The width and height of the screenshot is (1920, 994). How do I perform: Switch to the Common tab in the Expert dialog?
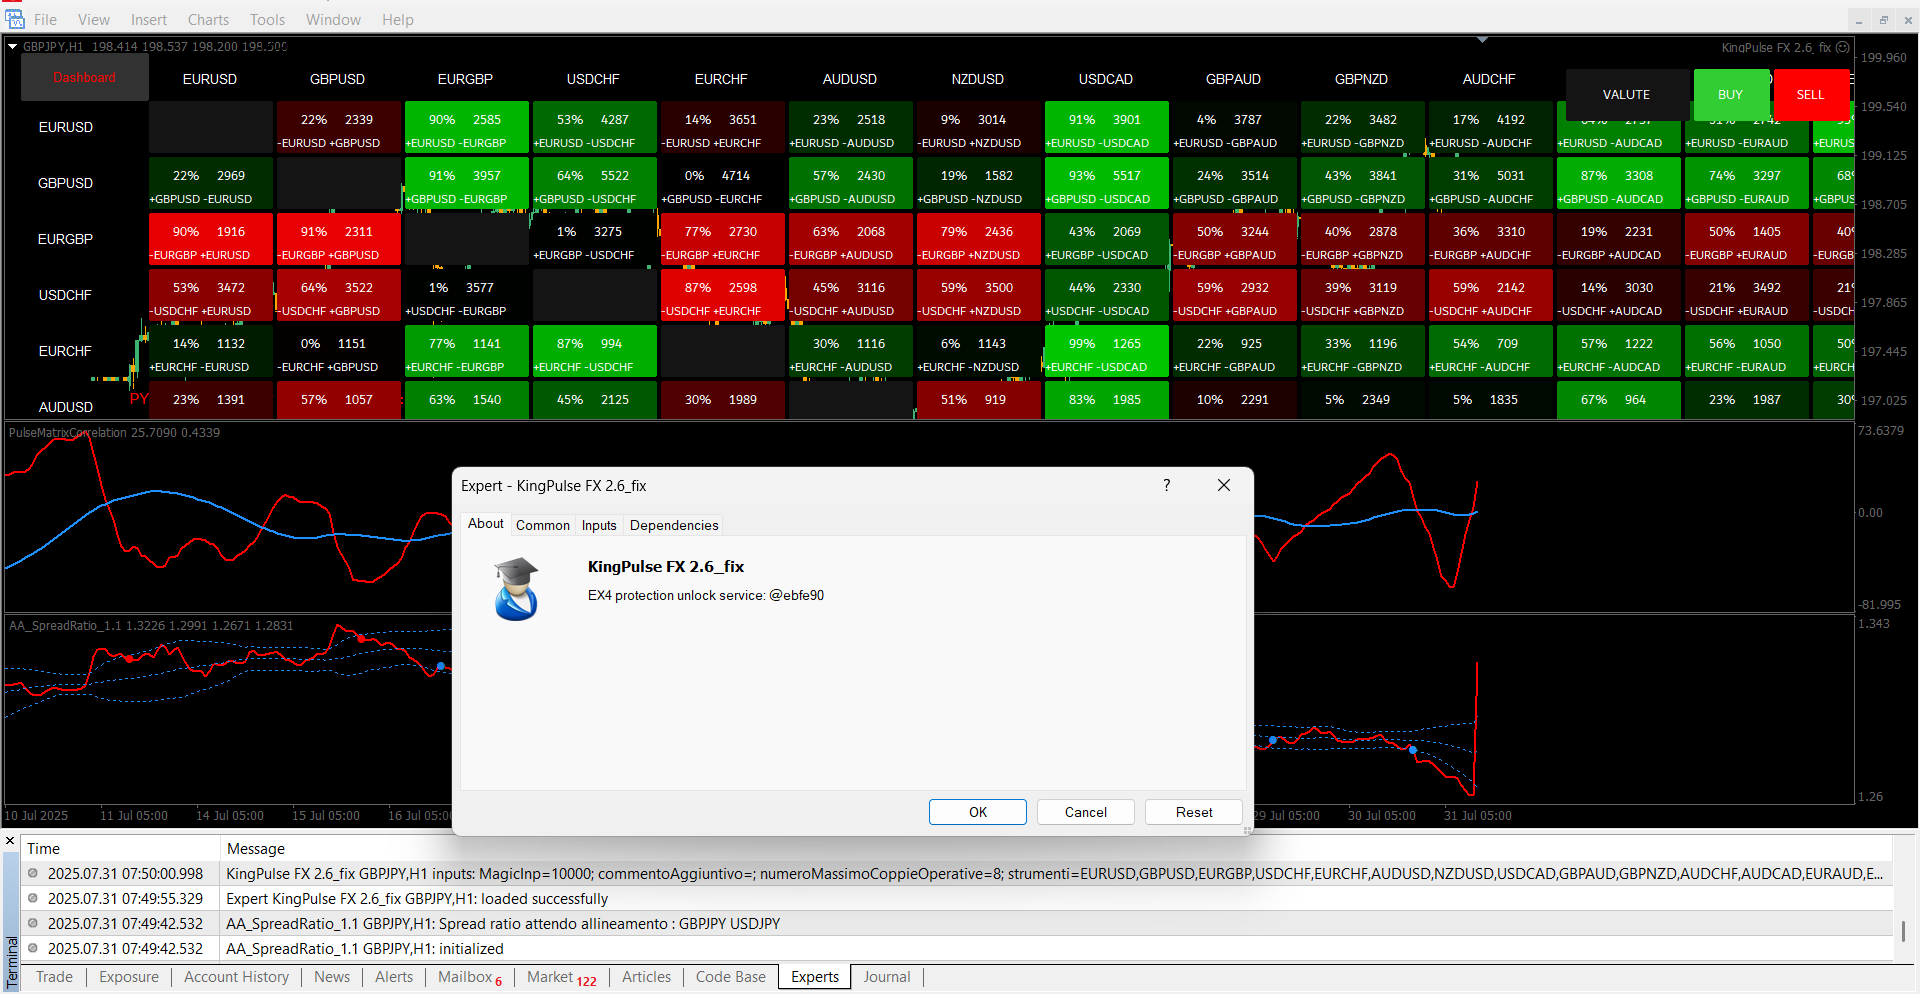[543, 525]
